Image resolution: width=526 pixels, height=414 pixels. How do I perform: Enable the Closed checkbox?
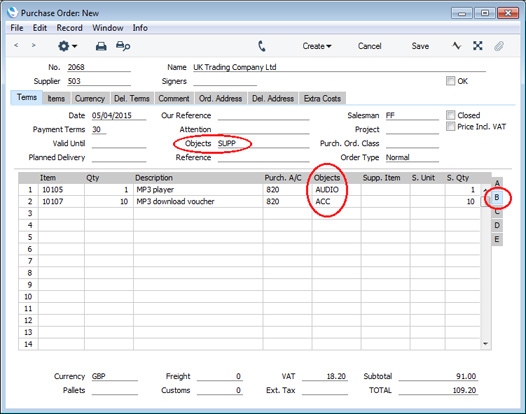pyautogui.click(x=450, y=115)
